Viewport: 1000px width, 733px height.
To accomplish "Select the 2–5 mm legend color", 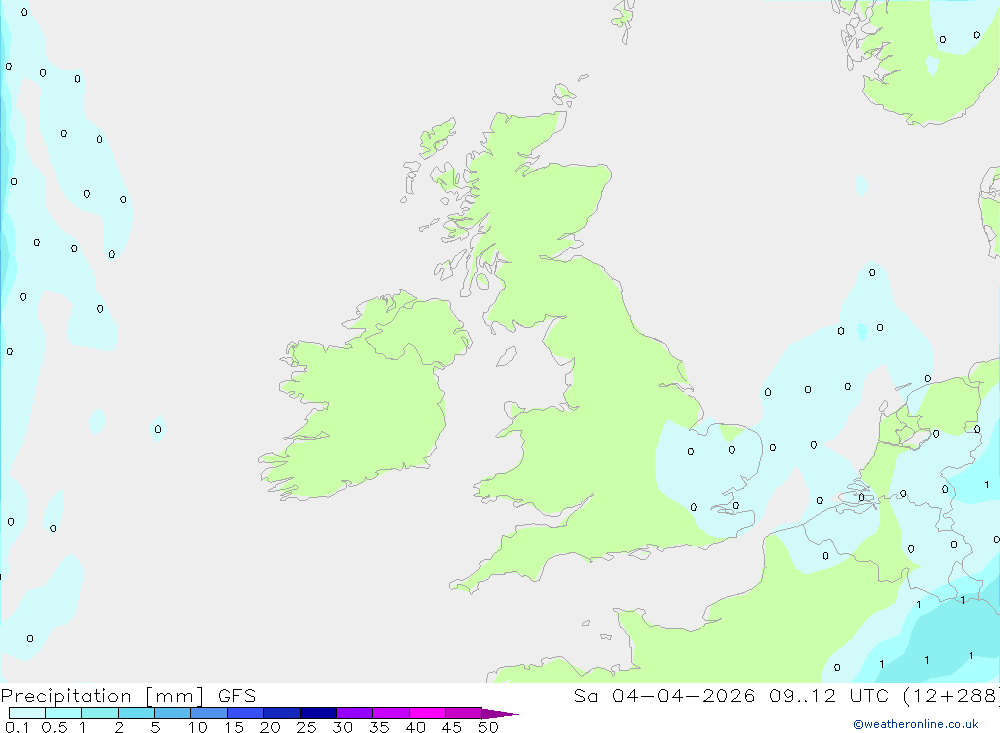I will point(136,713).
